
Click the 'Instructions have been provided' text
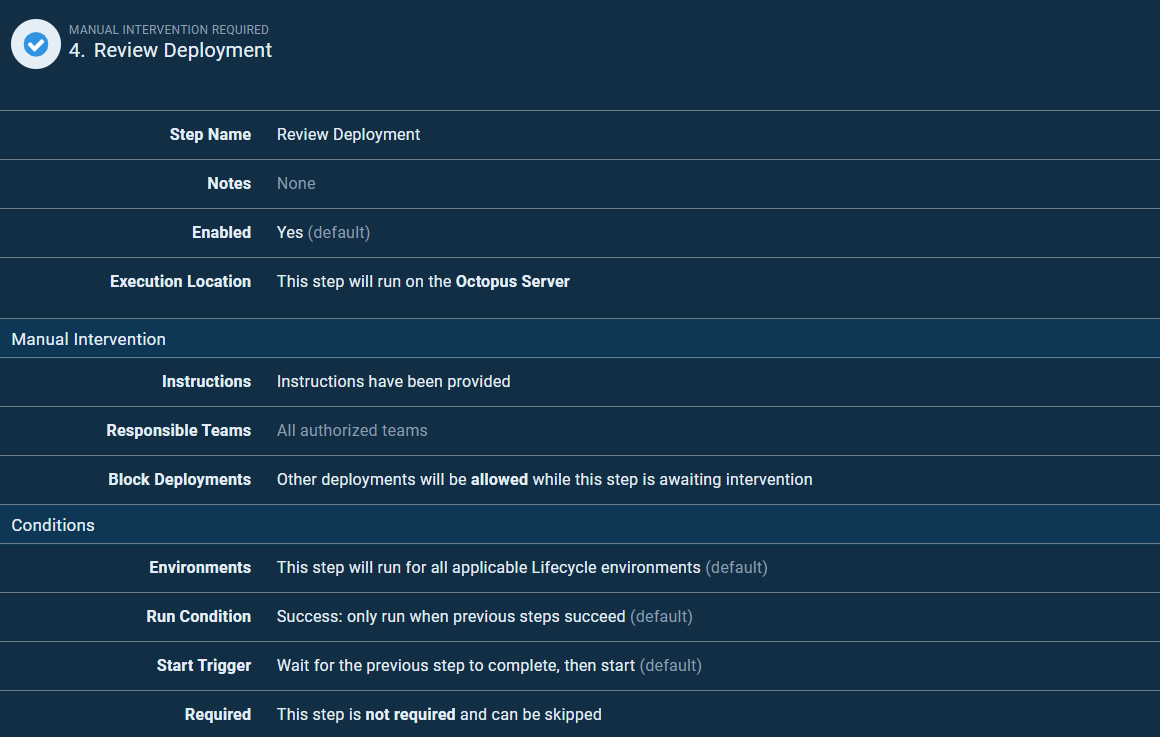click(393, 382)
